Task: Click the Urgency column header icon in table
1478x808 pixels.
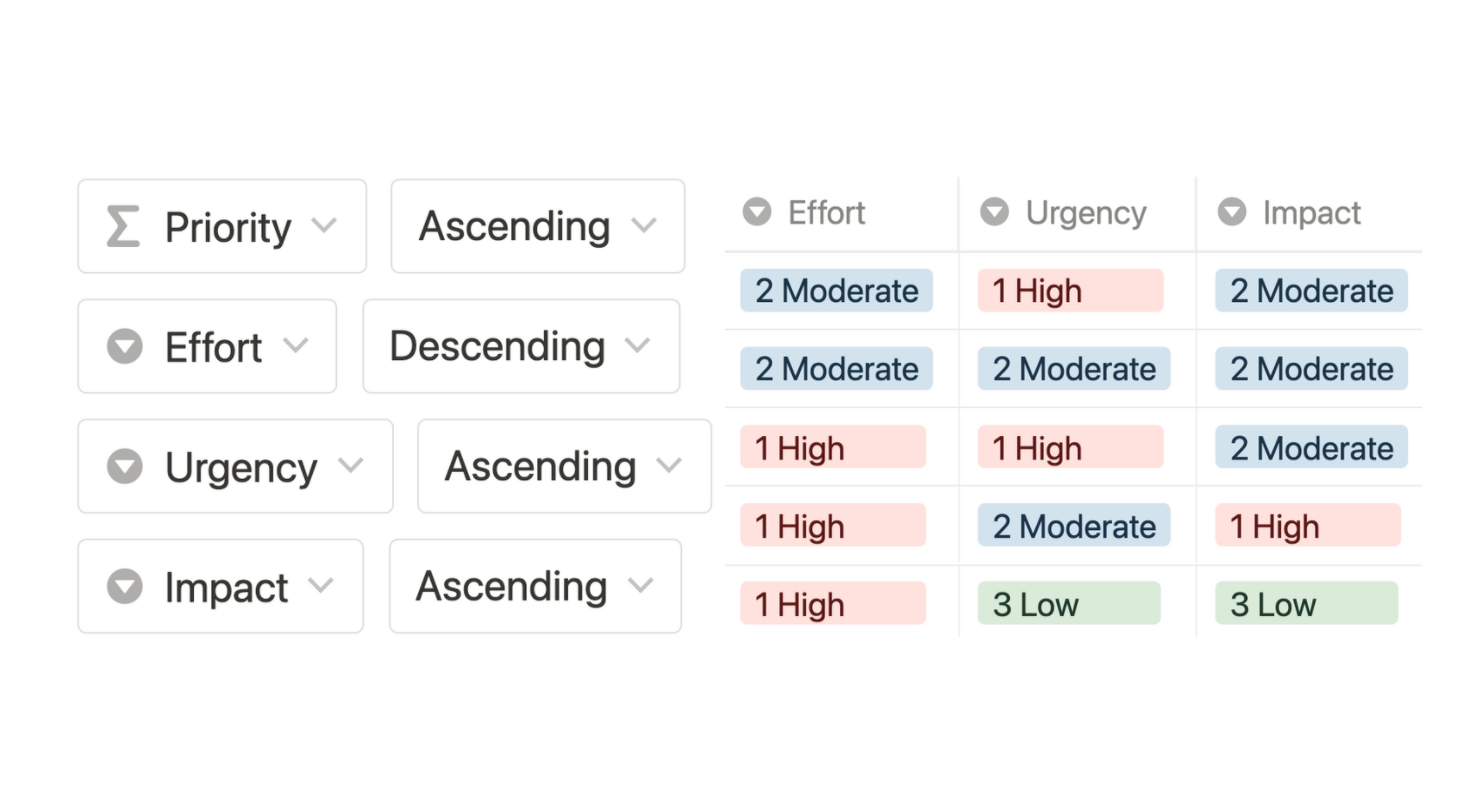Action: click(x=994, y=212)
